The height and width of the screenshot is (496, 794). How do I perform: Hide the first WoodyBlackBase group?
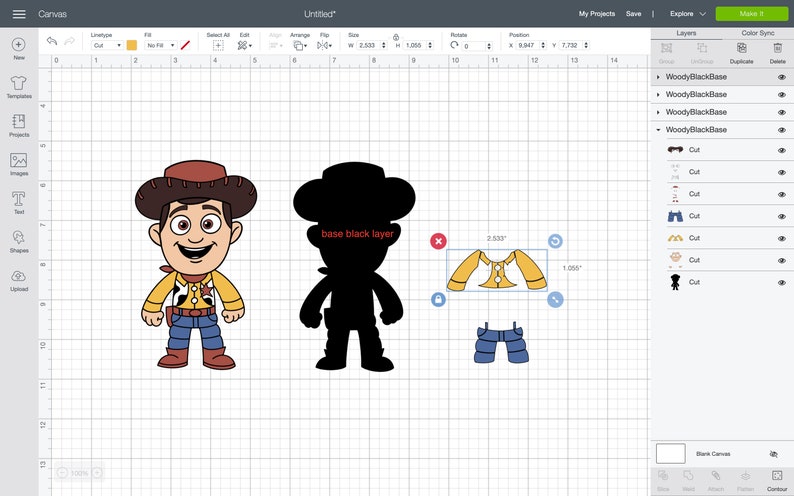coord(781,77)
